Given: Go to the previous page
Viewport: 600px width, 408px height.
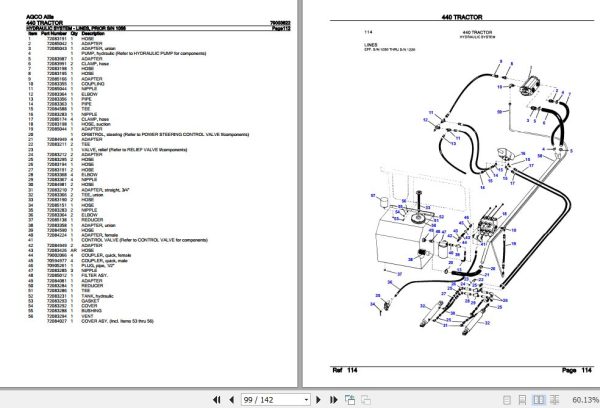Looking at the screenshot, I should coord(232,400).
